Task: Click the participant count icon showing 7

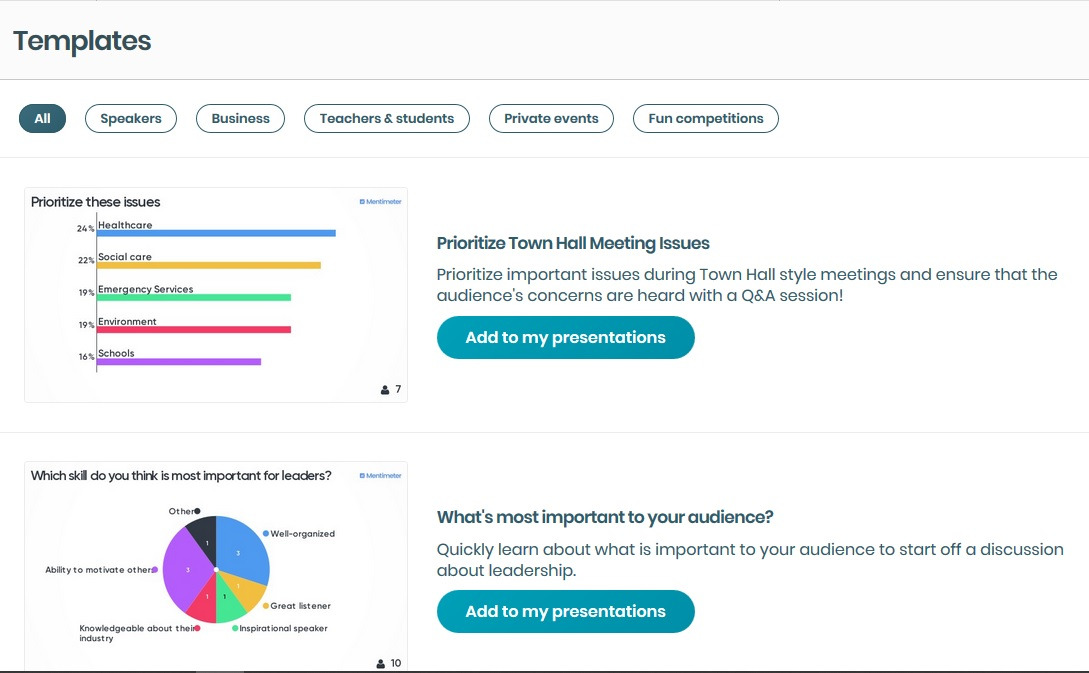Action: (x=386, y=390)
